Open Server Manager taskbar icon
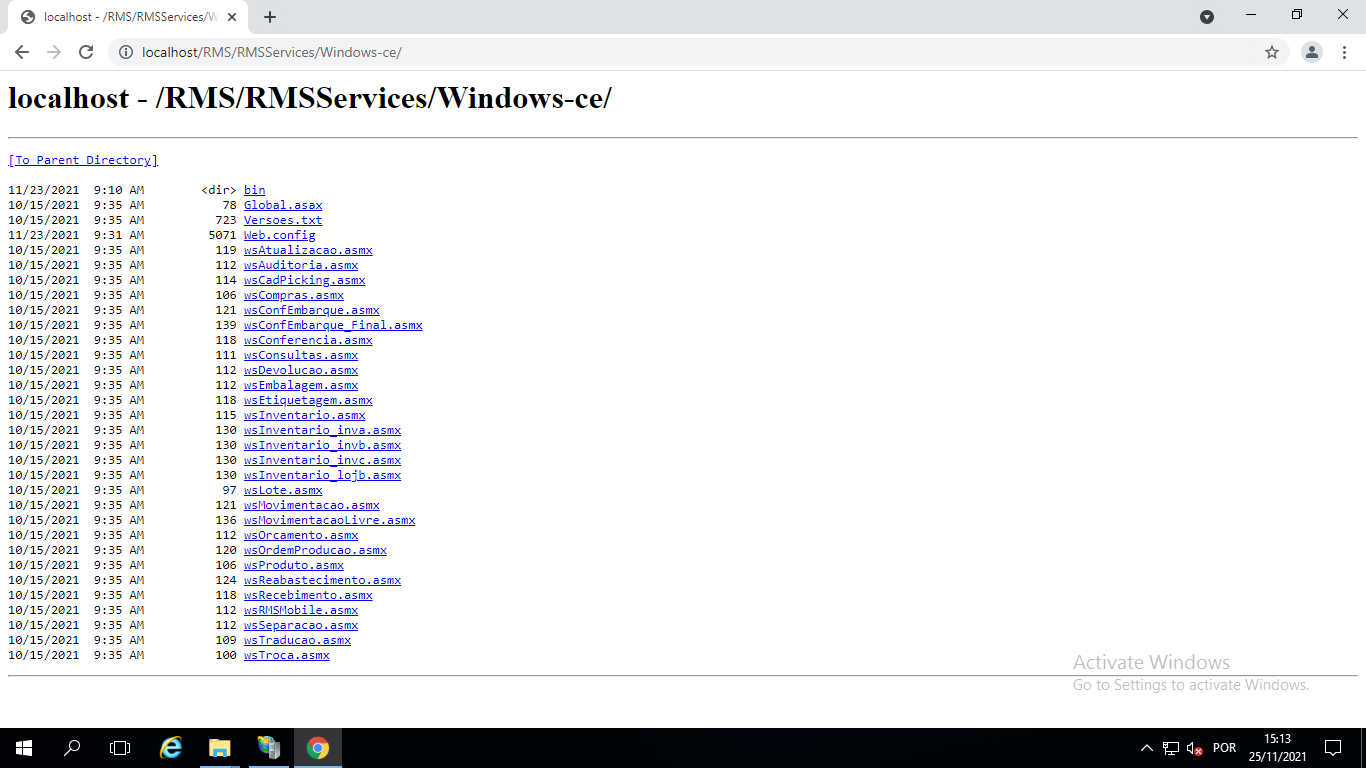This screenshot has width=1366, height=768. coord(268,748)
